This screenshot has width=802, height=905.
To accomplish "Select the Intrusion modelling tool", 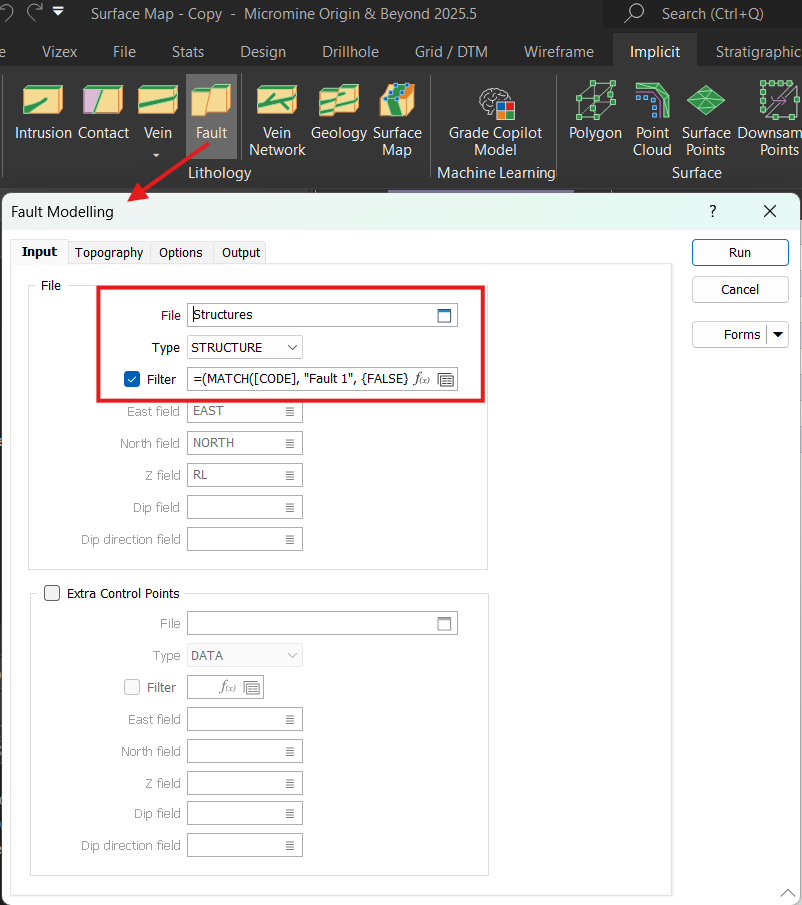I will pyautogui.click(x=43, y=112).
